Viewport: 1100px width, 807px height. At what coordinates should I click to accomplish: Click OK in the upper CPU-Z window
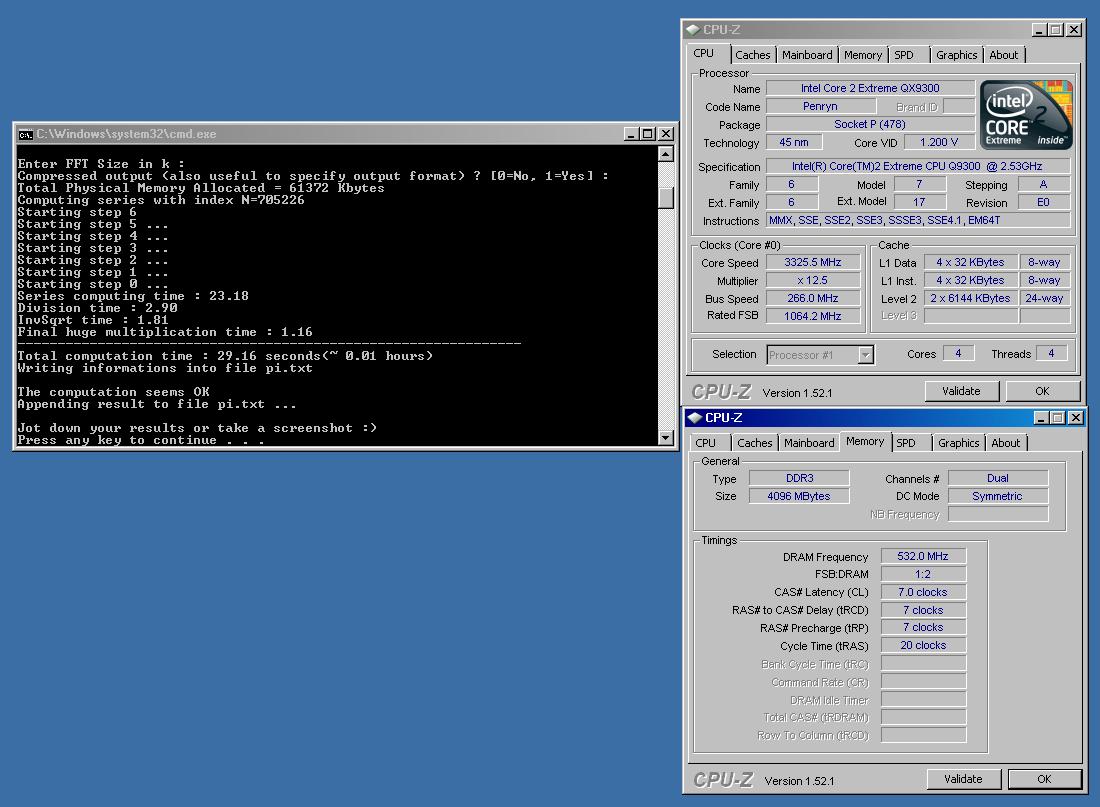tap(1042, 391)
